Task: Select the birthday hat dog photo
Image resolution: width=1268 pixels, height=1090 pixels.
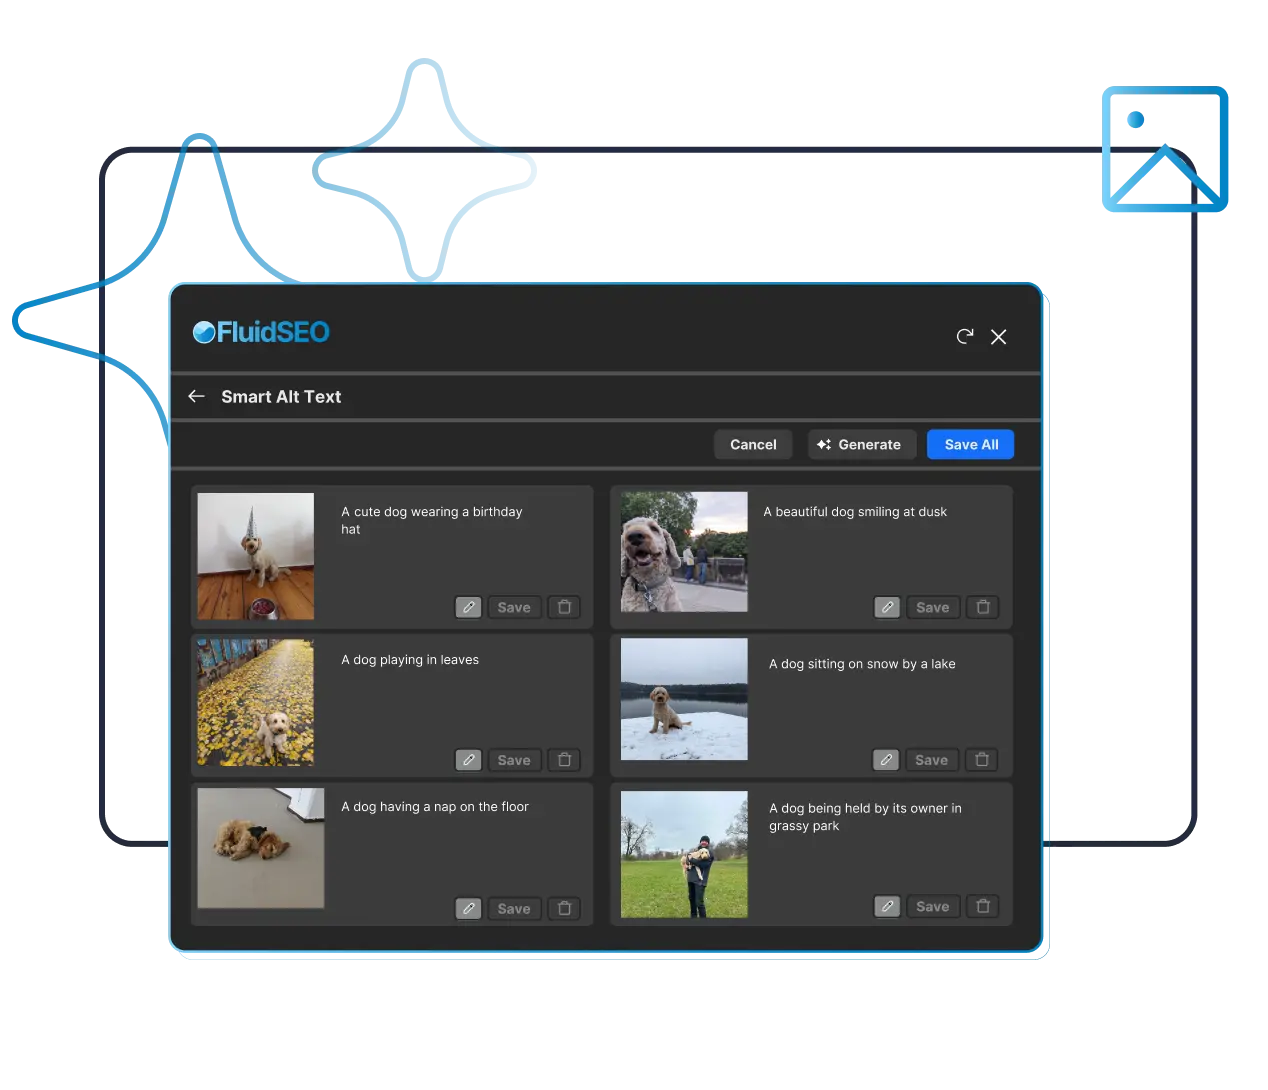Action: (256, 556)
